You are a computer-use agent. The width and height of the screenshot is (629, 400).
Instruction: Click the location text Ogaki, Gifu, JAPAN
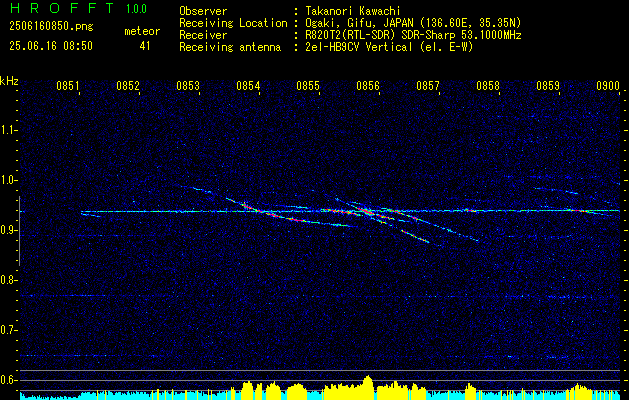[361, 23]
